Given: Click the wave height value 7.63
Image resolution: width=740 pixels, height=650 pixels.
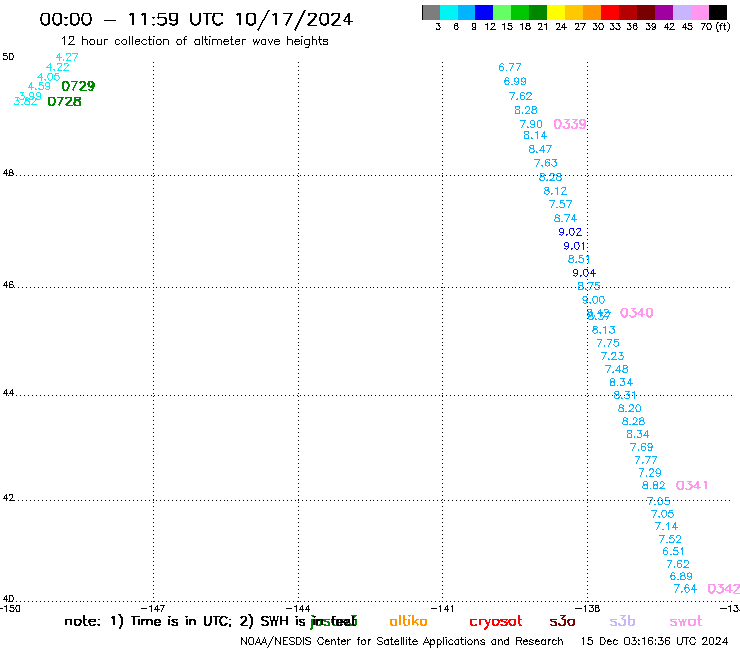Looking at the screenshot, I should pos(546,163).
